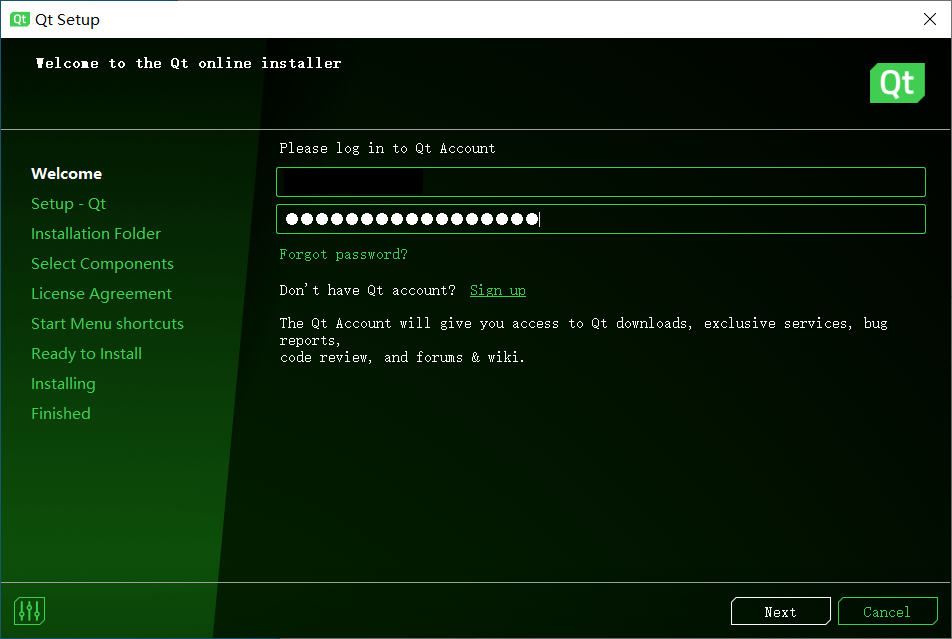
Task: Click the 'Welcome to the Qt online installer' heading
Action: (188, 63)
